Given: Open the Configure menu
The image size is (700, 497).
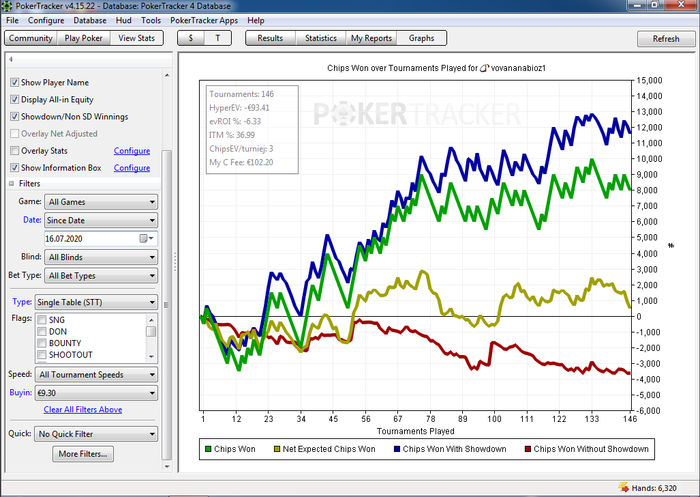Looking at the screenshot, I should click(46, 21).
